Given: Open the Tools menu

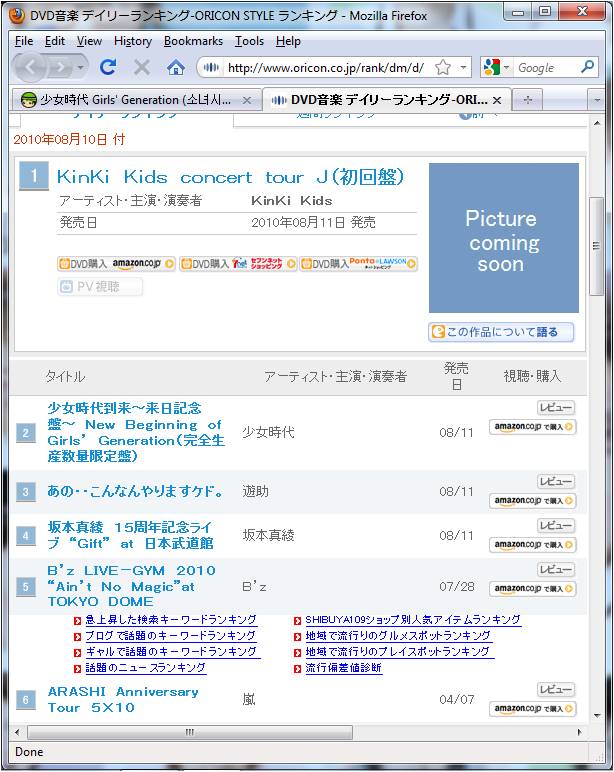Looking at the screenshot, I should click(249, 41).
